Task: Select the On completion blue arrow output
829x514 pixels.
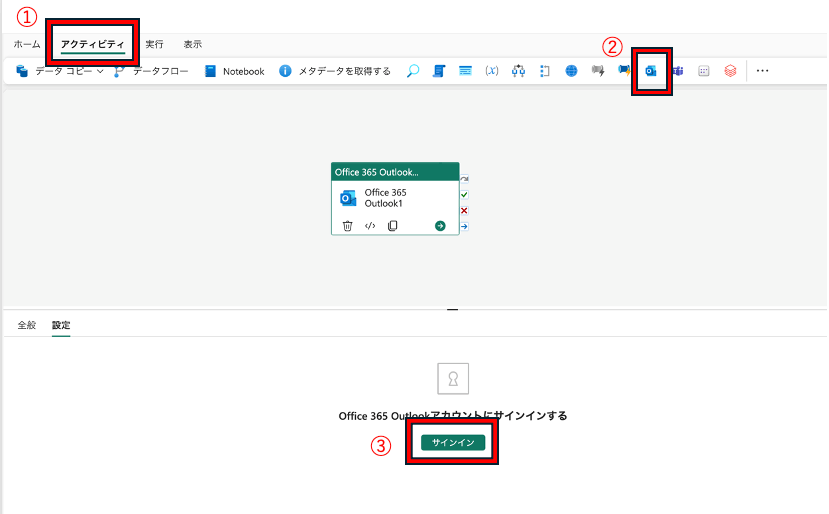Action: (x=464, y=226)
